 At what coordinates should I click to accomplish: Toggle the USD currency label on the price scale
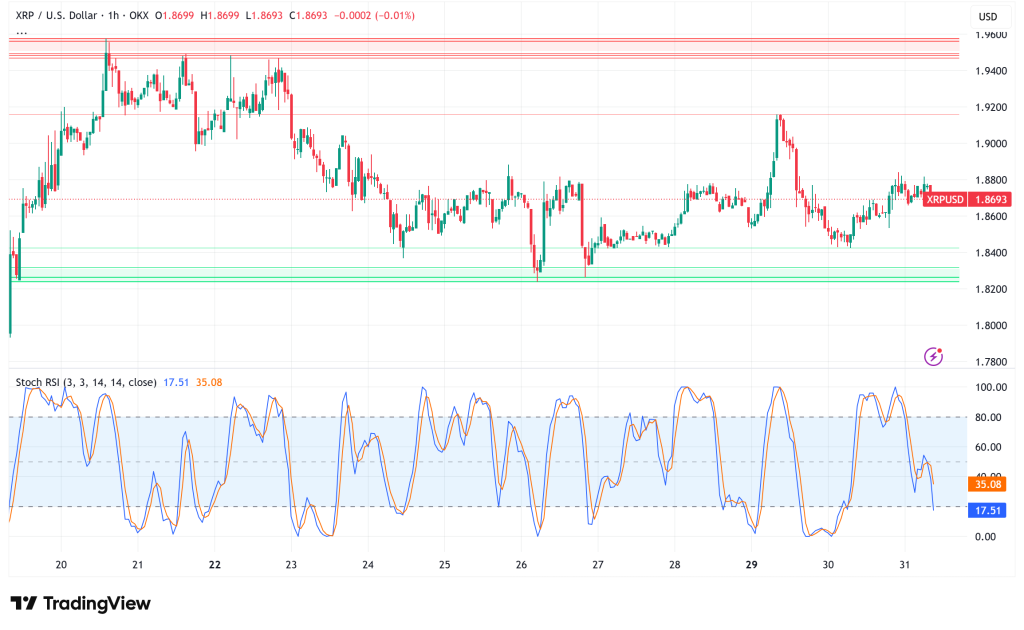988,15
